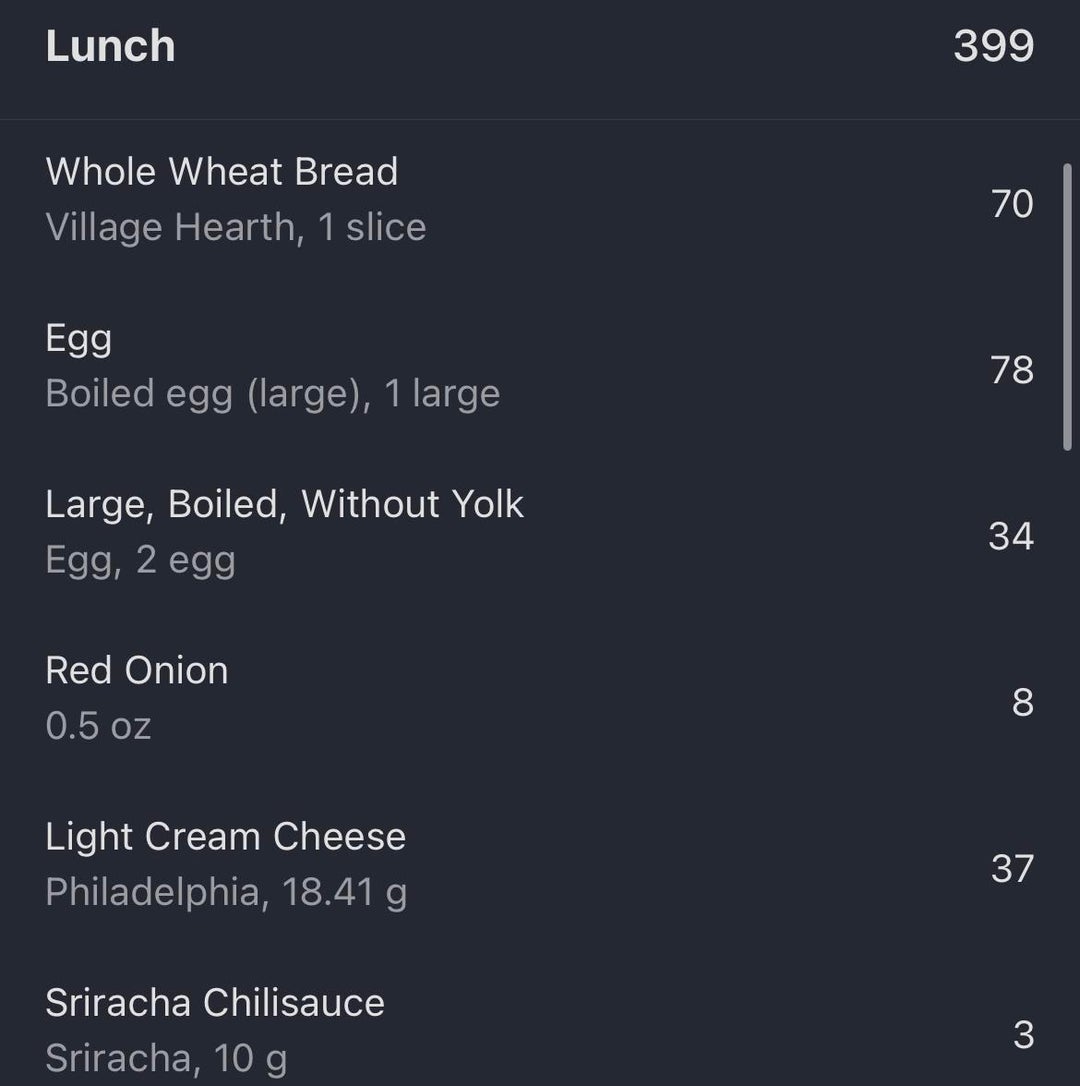Tap the 37 calorie value for cheese
Screen dimensions: 1080x1086
[1011, 869]
